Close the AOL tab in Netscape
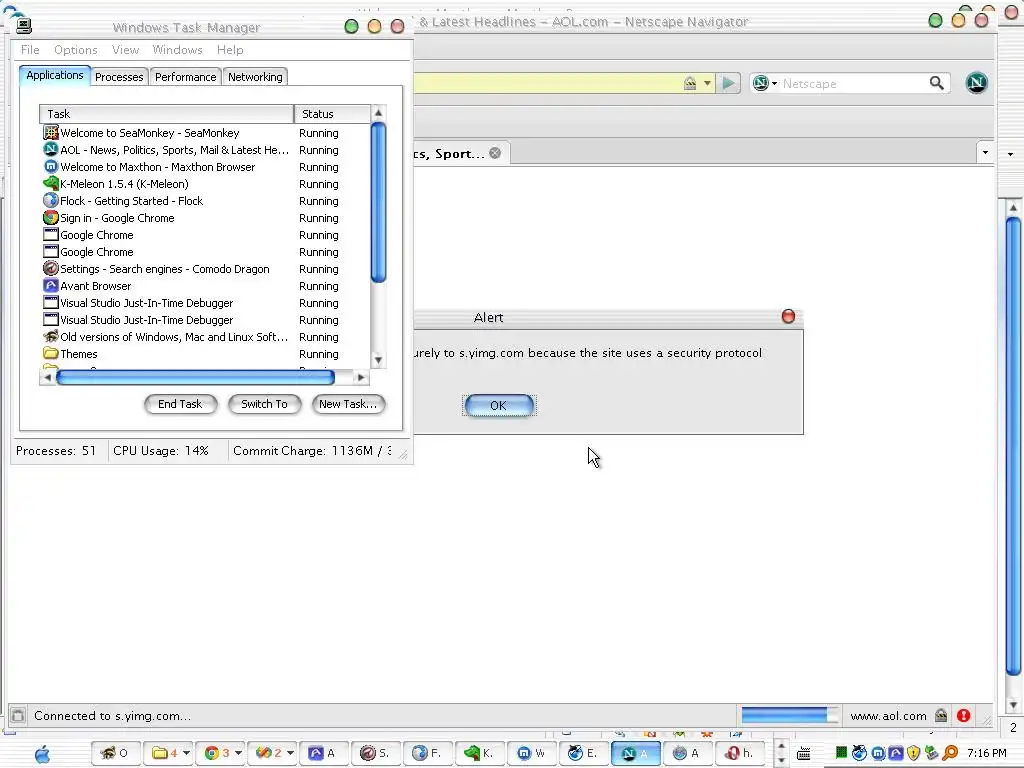1024x768 pixels. (495, 153)
